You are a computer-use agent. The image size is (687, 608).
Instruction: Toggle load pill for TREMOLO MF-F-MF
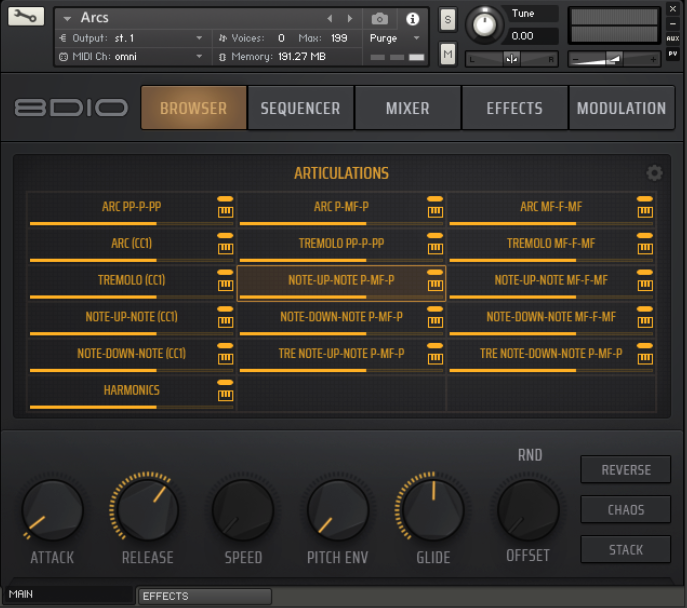[645, 236]
